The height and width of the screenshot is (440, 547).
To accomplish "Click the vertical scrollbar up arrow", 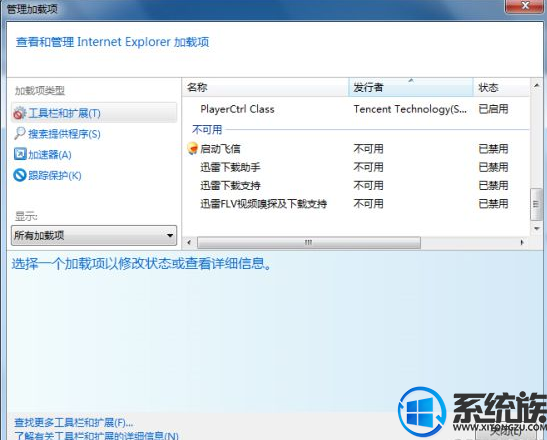I will (537, 85).
